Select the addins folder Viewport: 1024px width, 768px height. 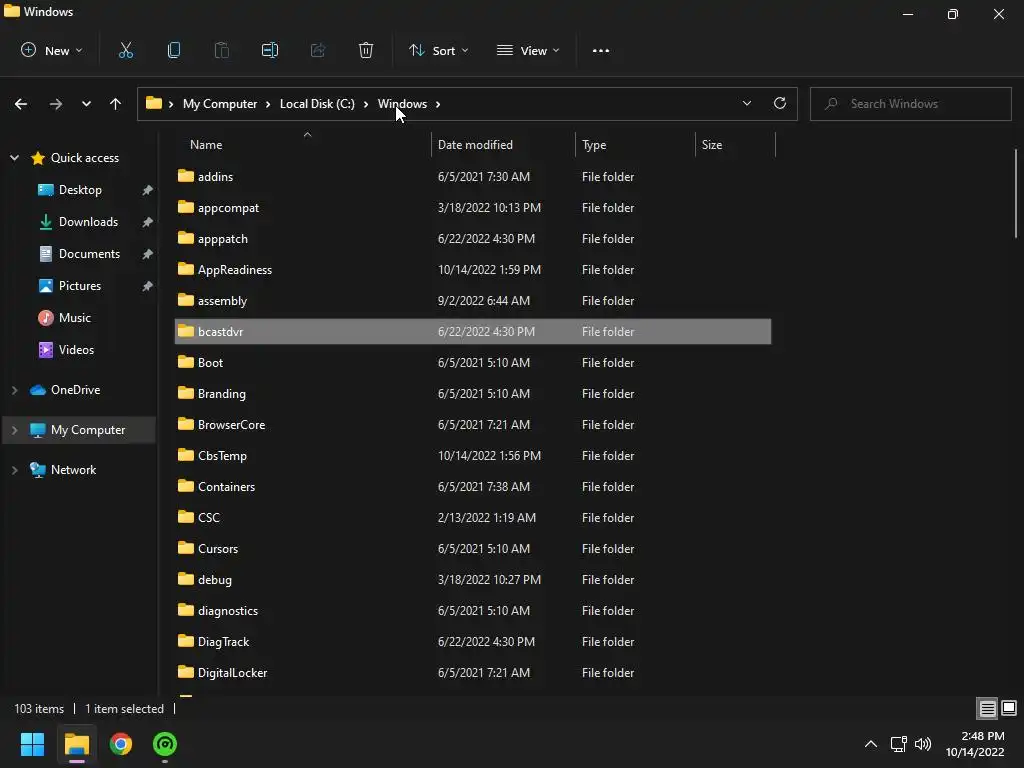click(473, 176)
